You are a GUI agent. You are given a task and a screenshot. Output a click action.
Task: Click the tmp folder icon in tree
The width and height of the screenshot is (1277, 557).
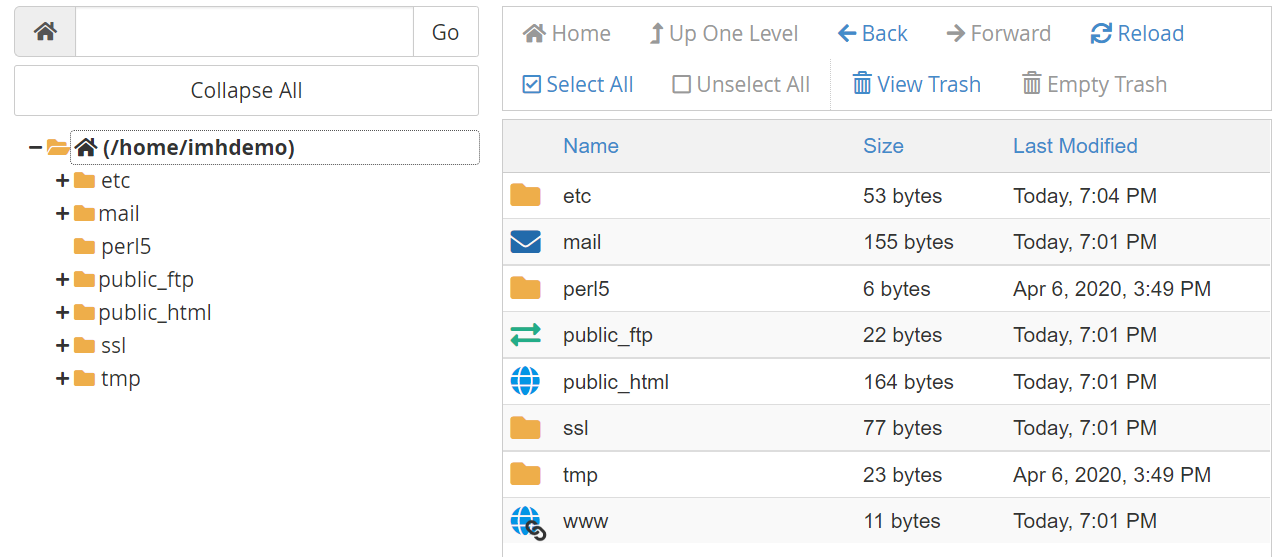point(84,379)
